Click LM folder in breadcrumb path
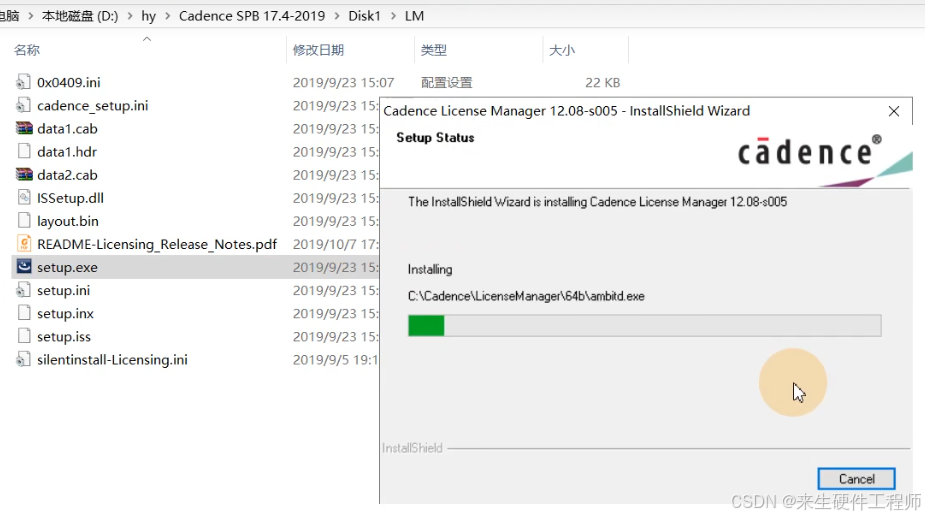The height and width of the screenshot is (517, 925). (414, 16)
